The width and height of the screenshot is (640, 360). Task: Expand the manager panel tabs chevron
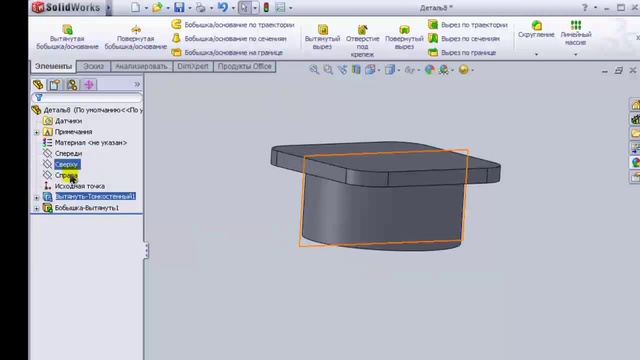(x=137, y=84)
